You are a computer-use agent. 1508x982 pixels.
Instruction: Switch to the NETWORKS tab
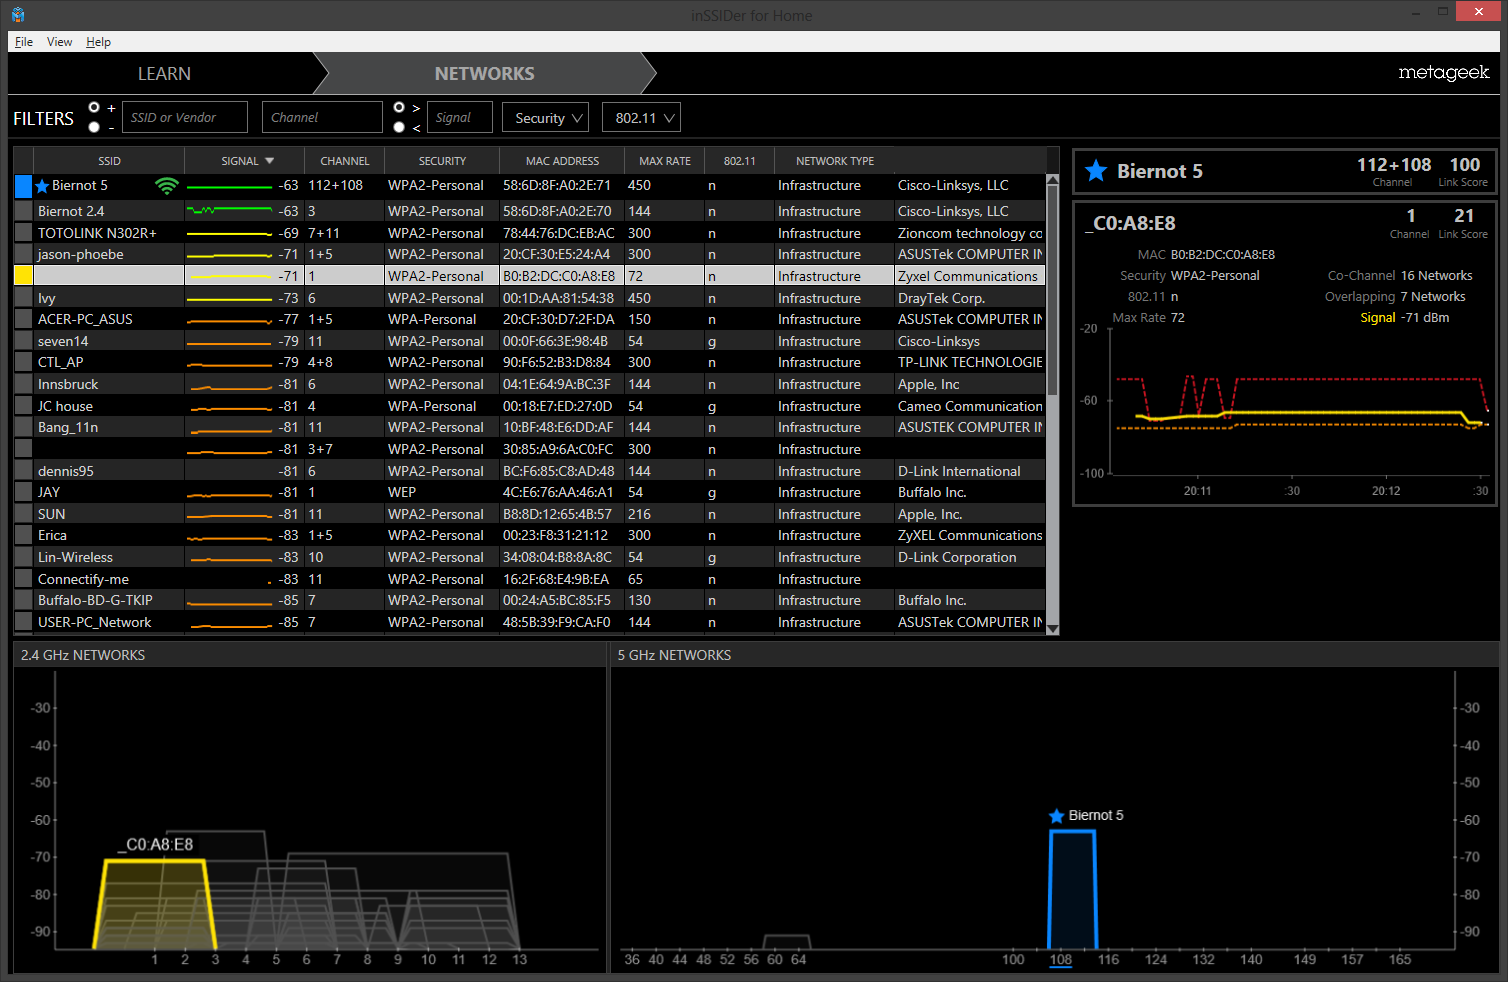[484, 74]
